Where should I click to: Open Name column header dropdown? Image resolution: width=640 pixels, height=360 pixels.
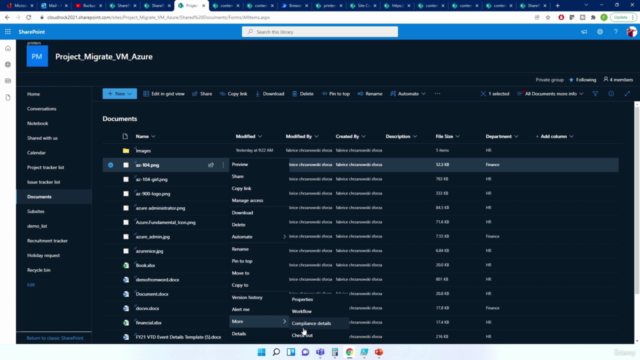click(145, 136)
